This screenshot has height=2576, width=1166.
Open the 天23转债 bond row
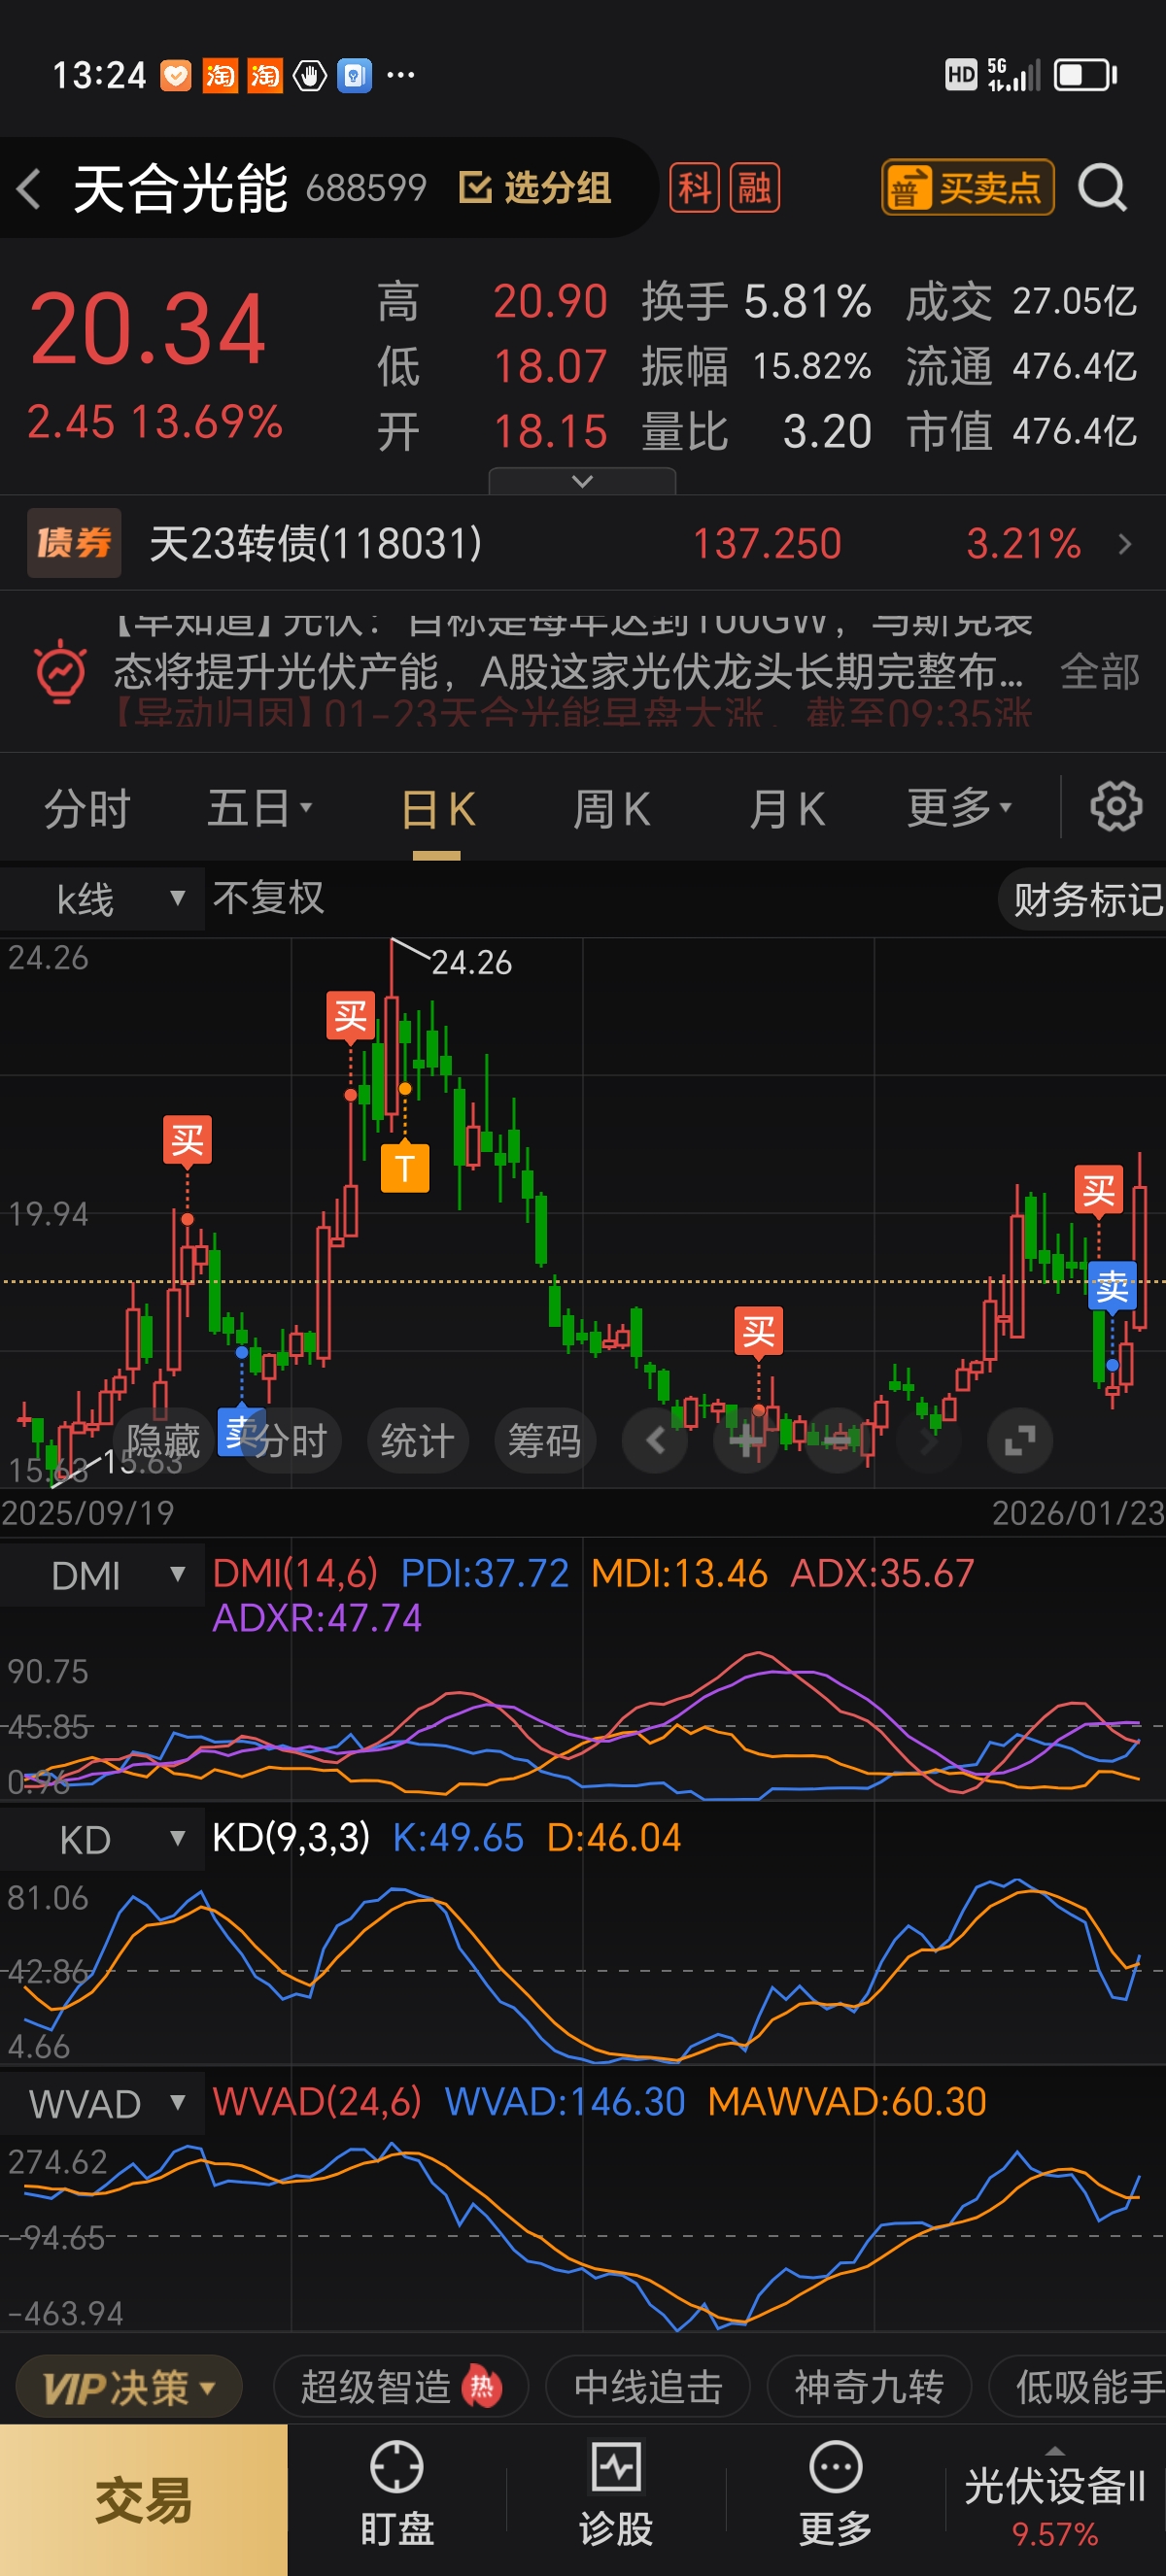(583, 543)
